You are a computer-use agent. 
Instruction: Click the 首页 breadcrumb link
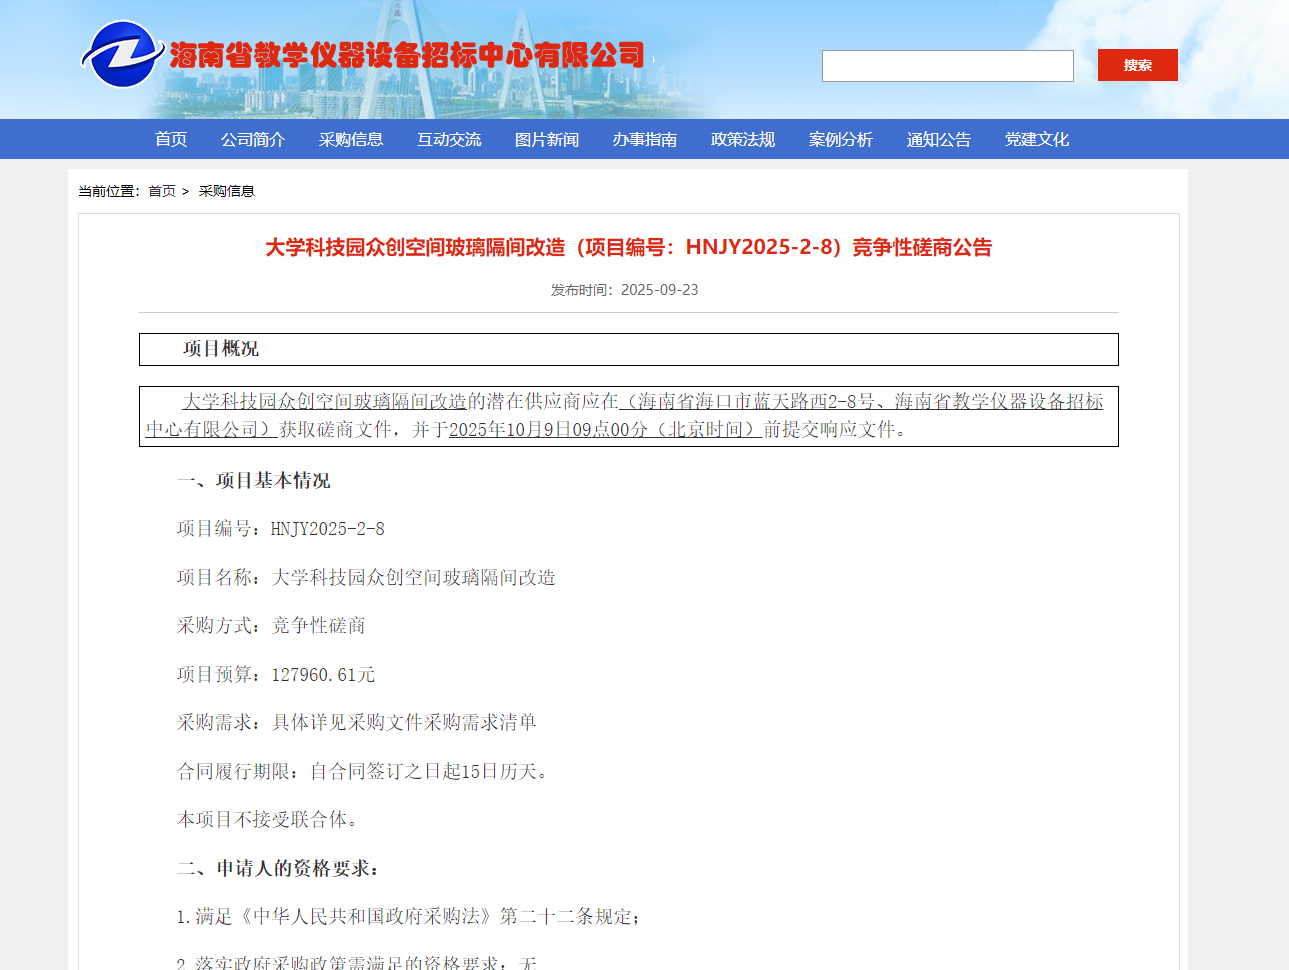pyautogui.click(x=162, y=191)
